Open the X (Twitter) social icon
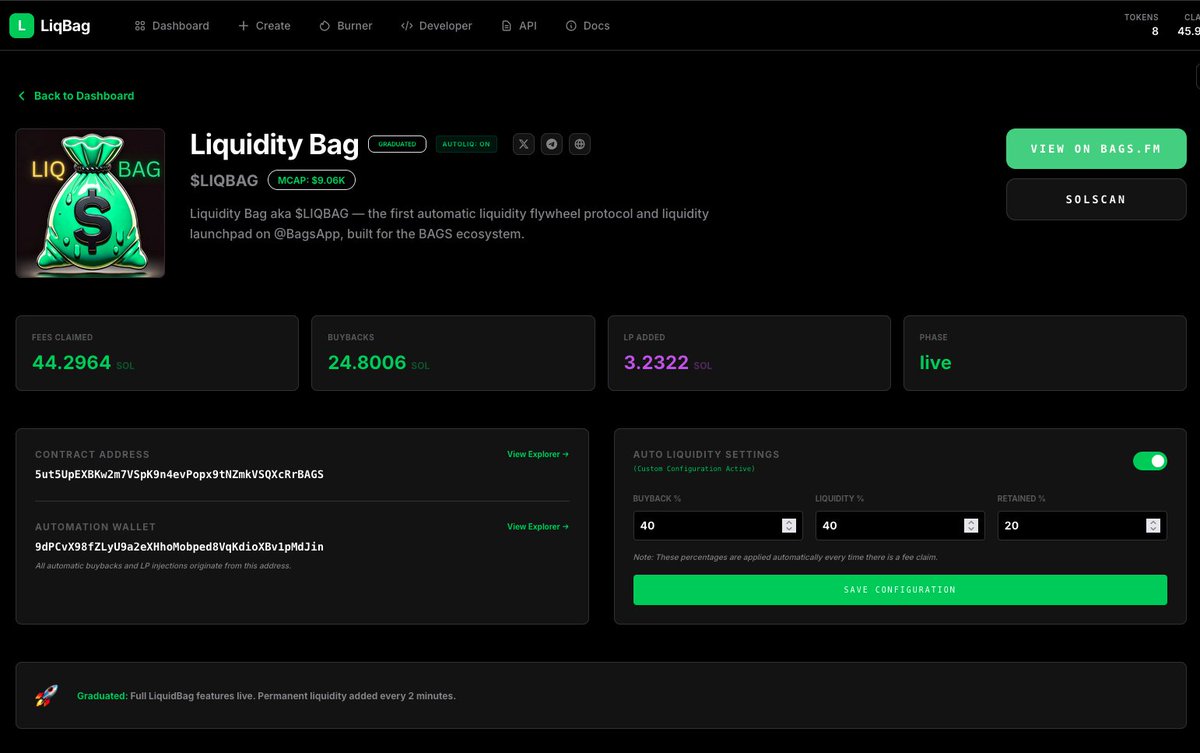The width and height of the screenshot is (1200, 753). point(524,144)
